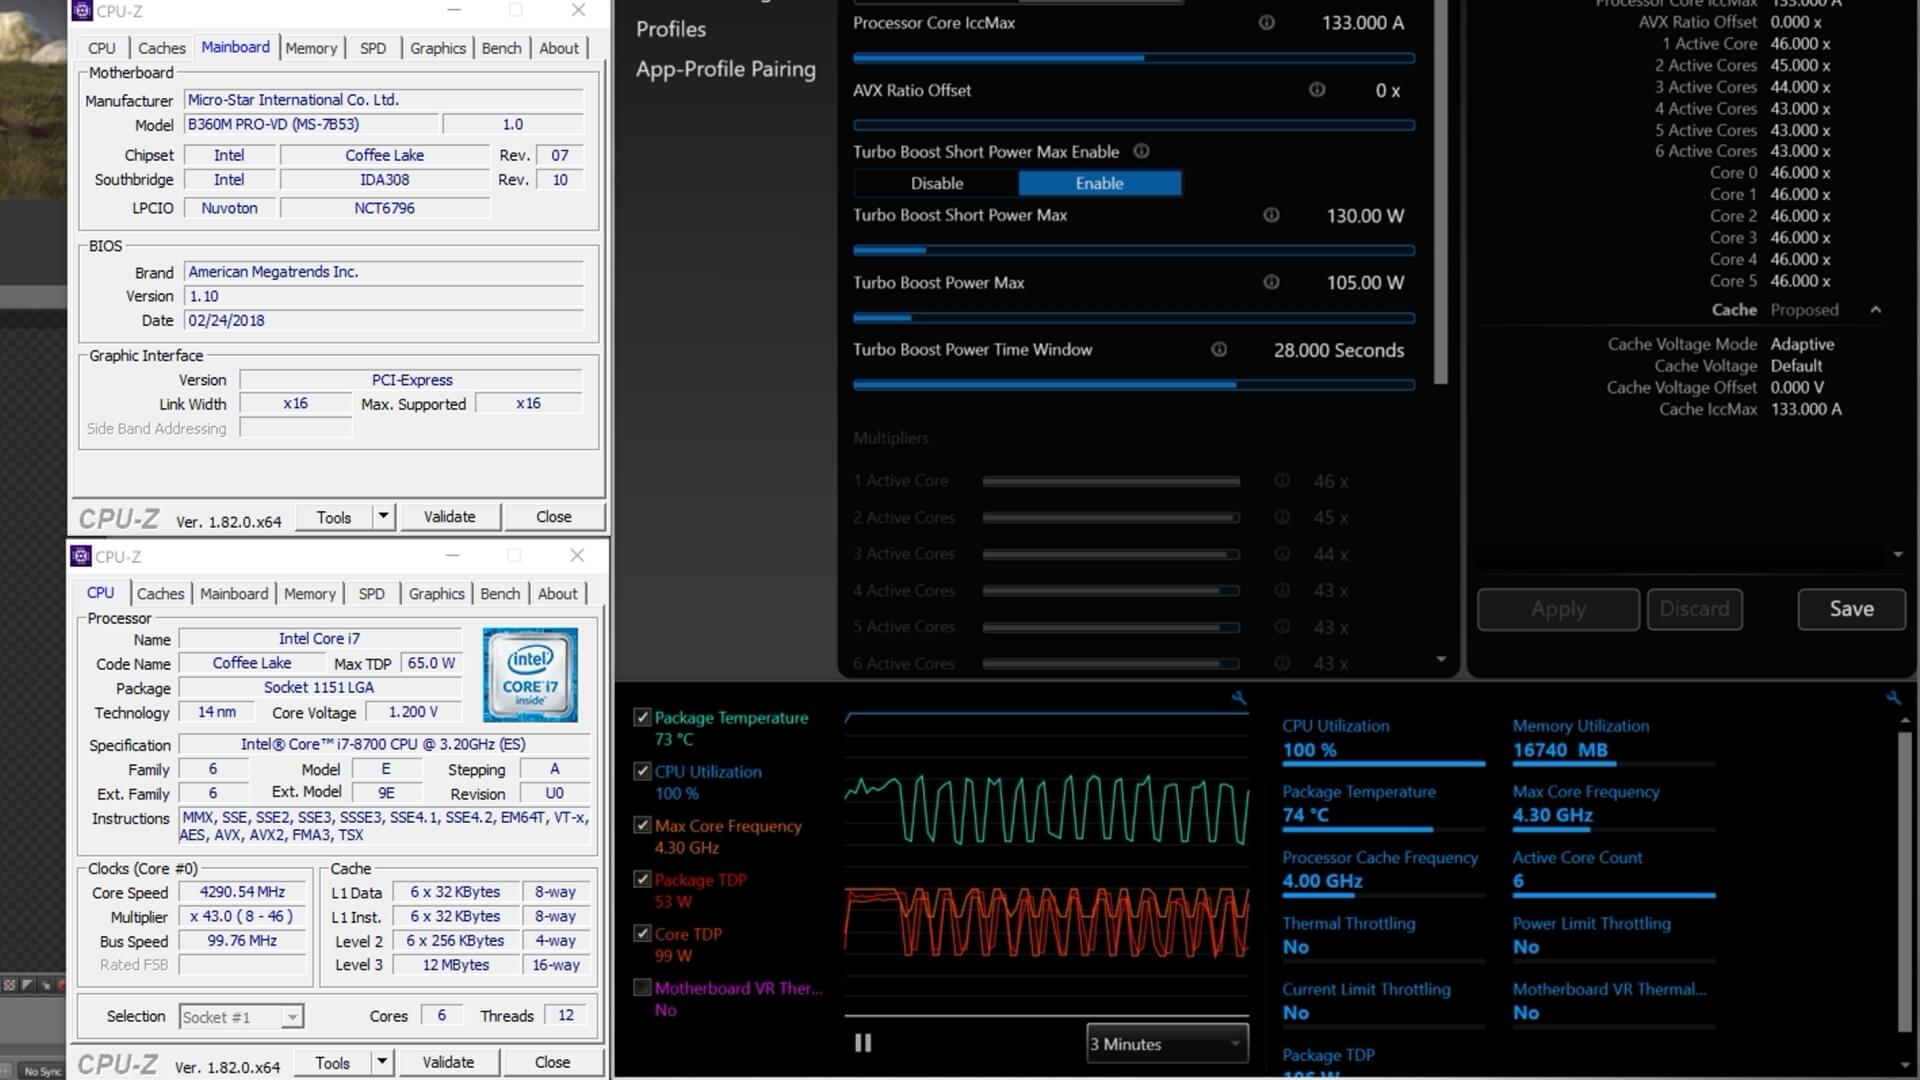Click 1 Active Core multiplier slider
Image resolution: width=1920 pixels, height=1080 pixels.
(1111, 481)
